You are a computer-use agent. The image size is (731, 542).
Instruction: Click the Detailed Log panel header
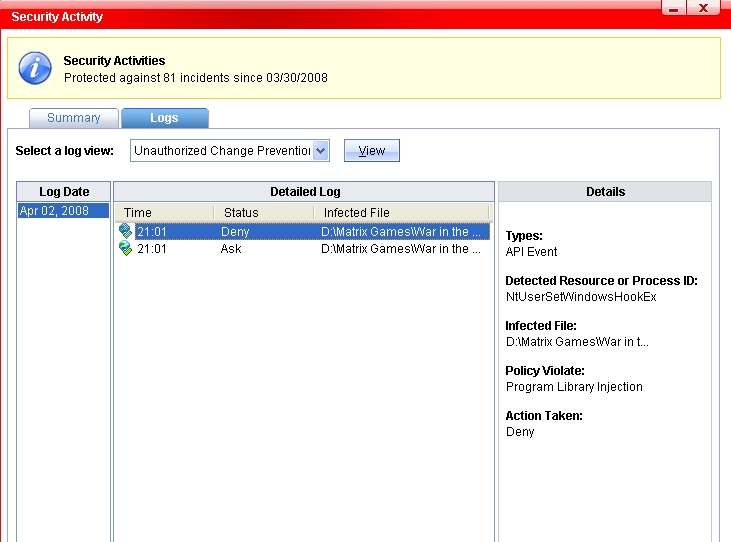pyautogui.click(x=304, y=192)
